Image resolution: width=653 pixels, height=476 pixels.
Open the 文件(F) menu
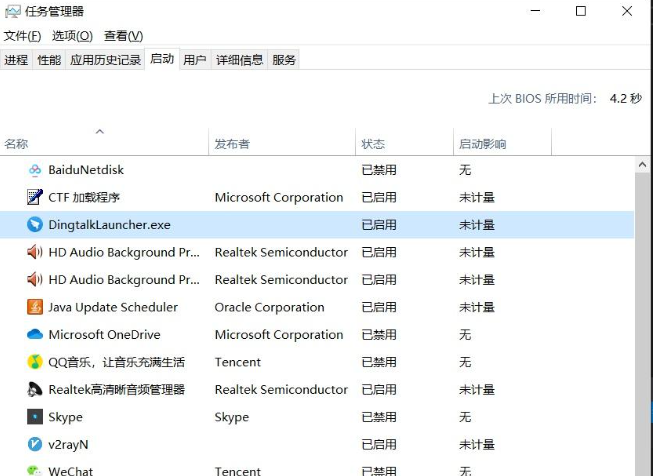(x=22, y=36)
